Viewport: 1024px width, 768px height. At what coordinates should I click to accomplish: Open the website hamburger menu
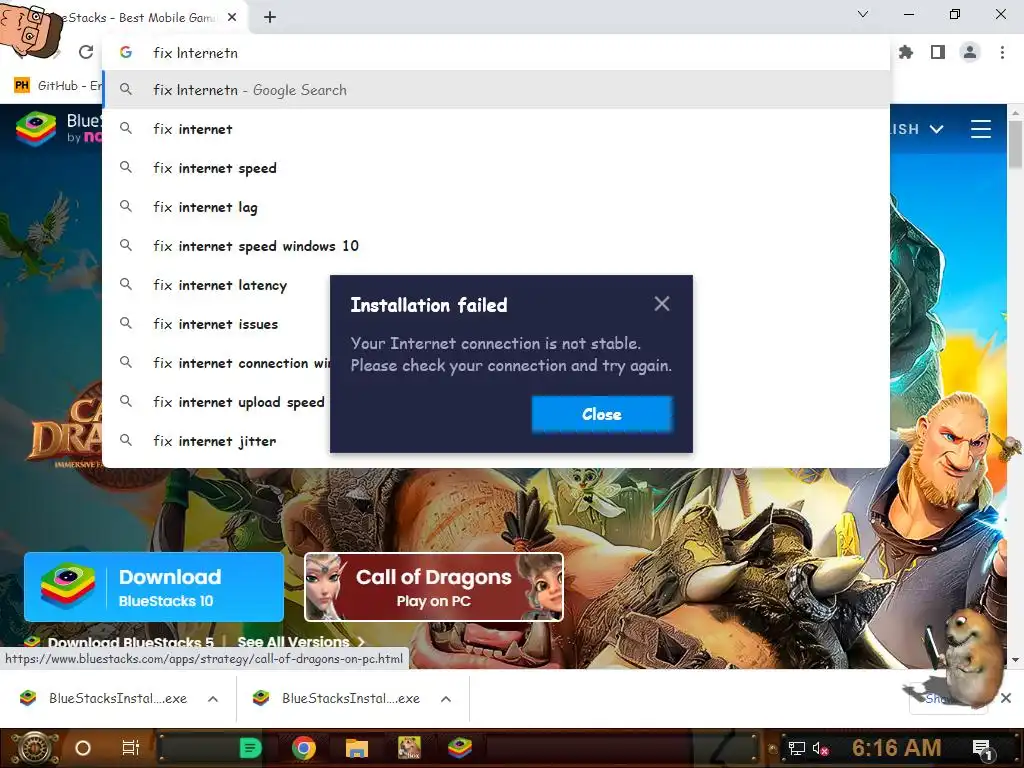[980, 129]
